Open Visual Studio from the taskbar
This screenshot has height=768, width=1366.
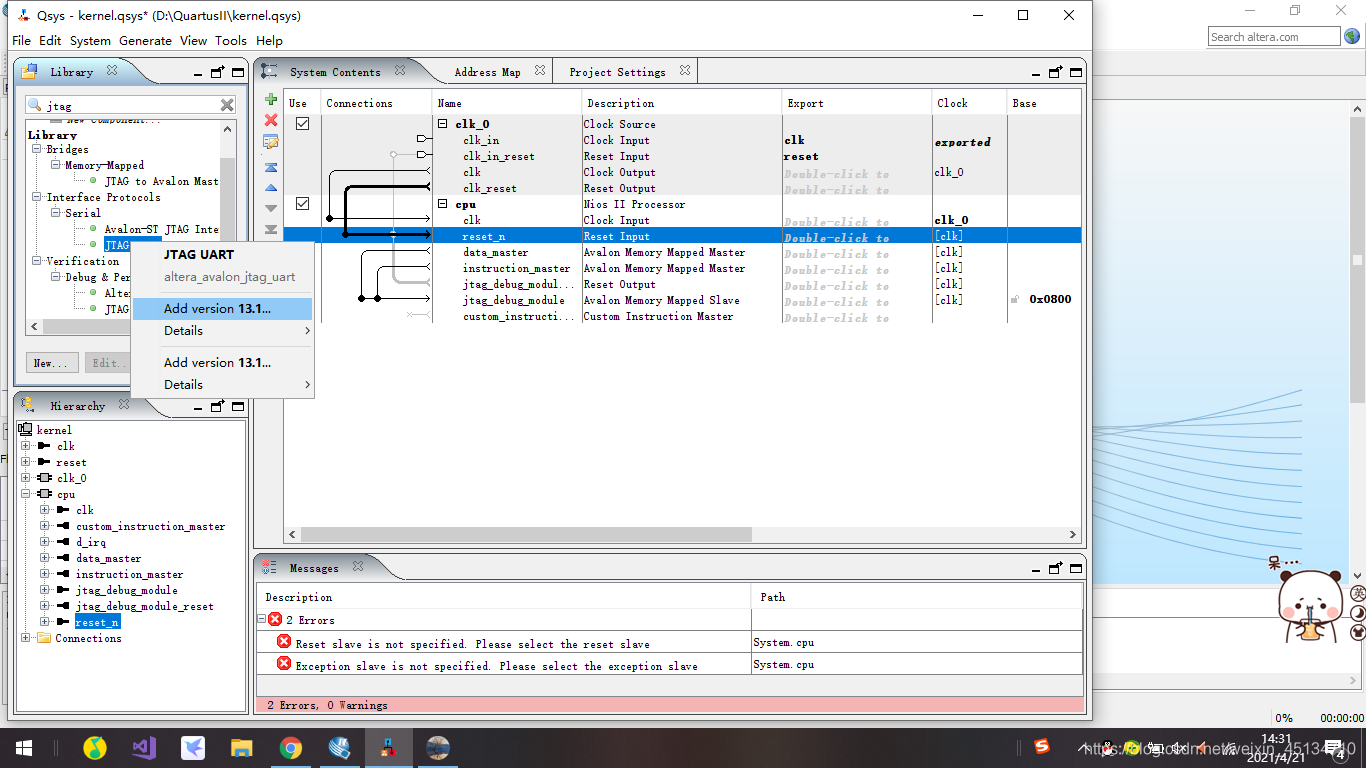[144, 748]
